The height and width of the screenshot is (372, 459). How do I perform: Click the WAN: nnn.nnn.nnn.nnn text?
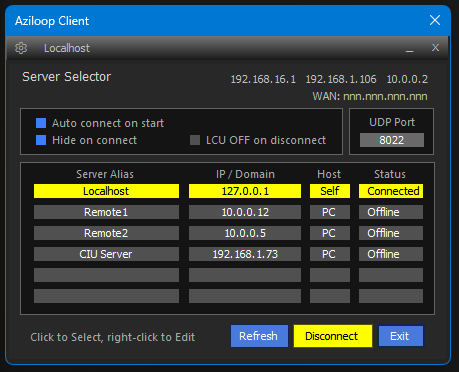[370, 97]
